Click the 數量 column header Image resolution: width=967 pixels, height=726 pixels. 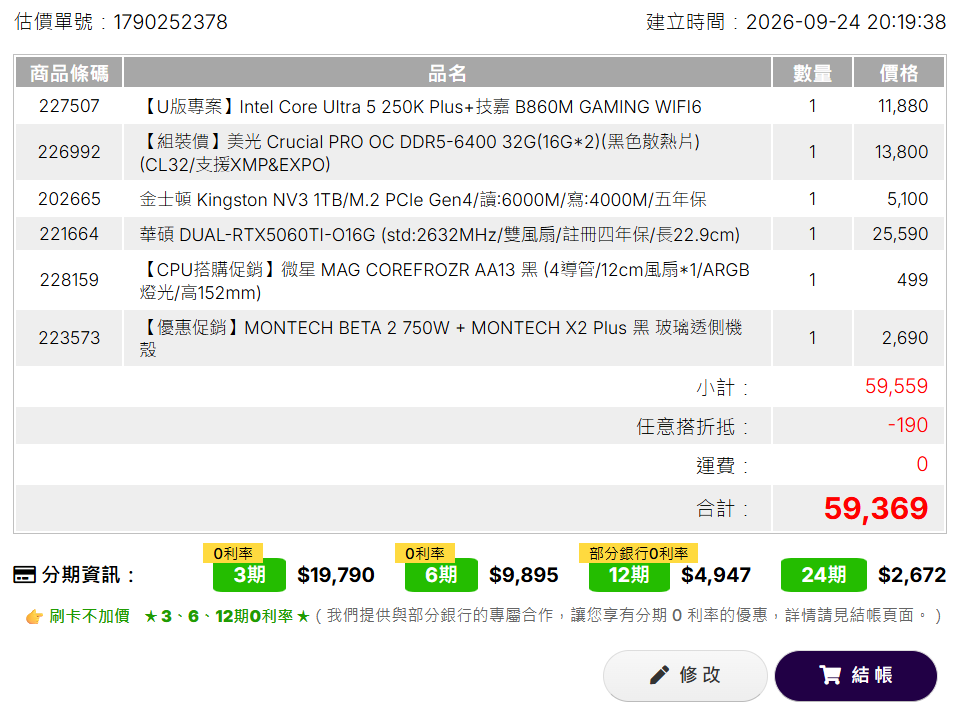812,73
